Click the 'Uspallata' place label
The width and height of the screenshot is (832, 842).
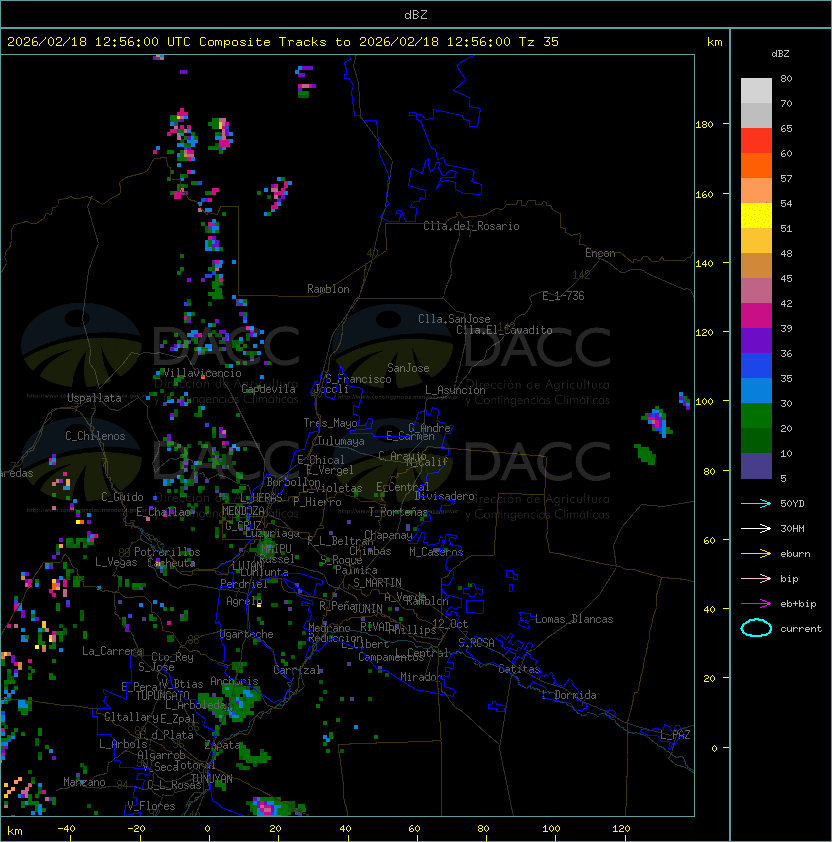pos(94,398)
